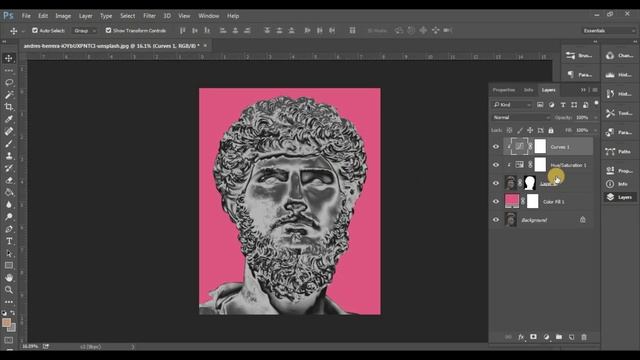
Task: Hide the Curves 1 layer
Action: click(x=496, y=147)
